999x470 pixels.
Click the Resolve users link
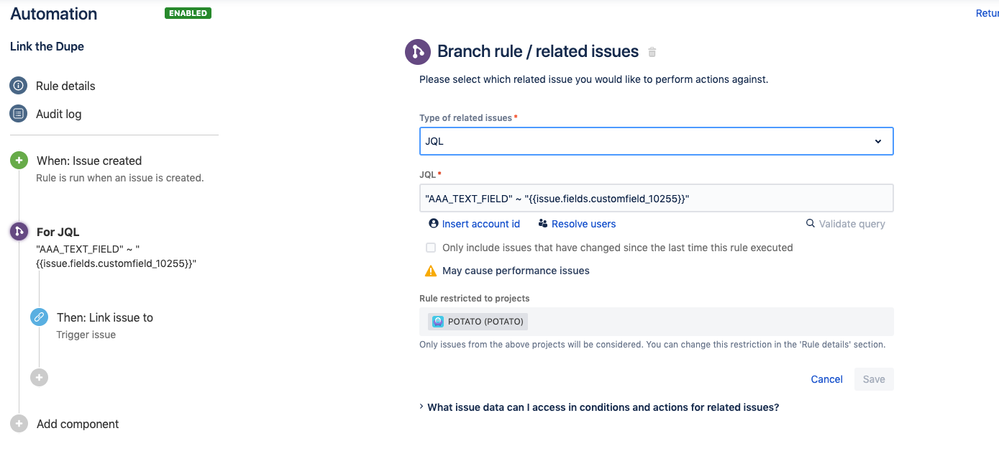[583, 224]
